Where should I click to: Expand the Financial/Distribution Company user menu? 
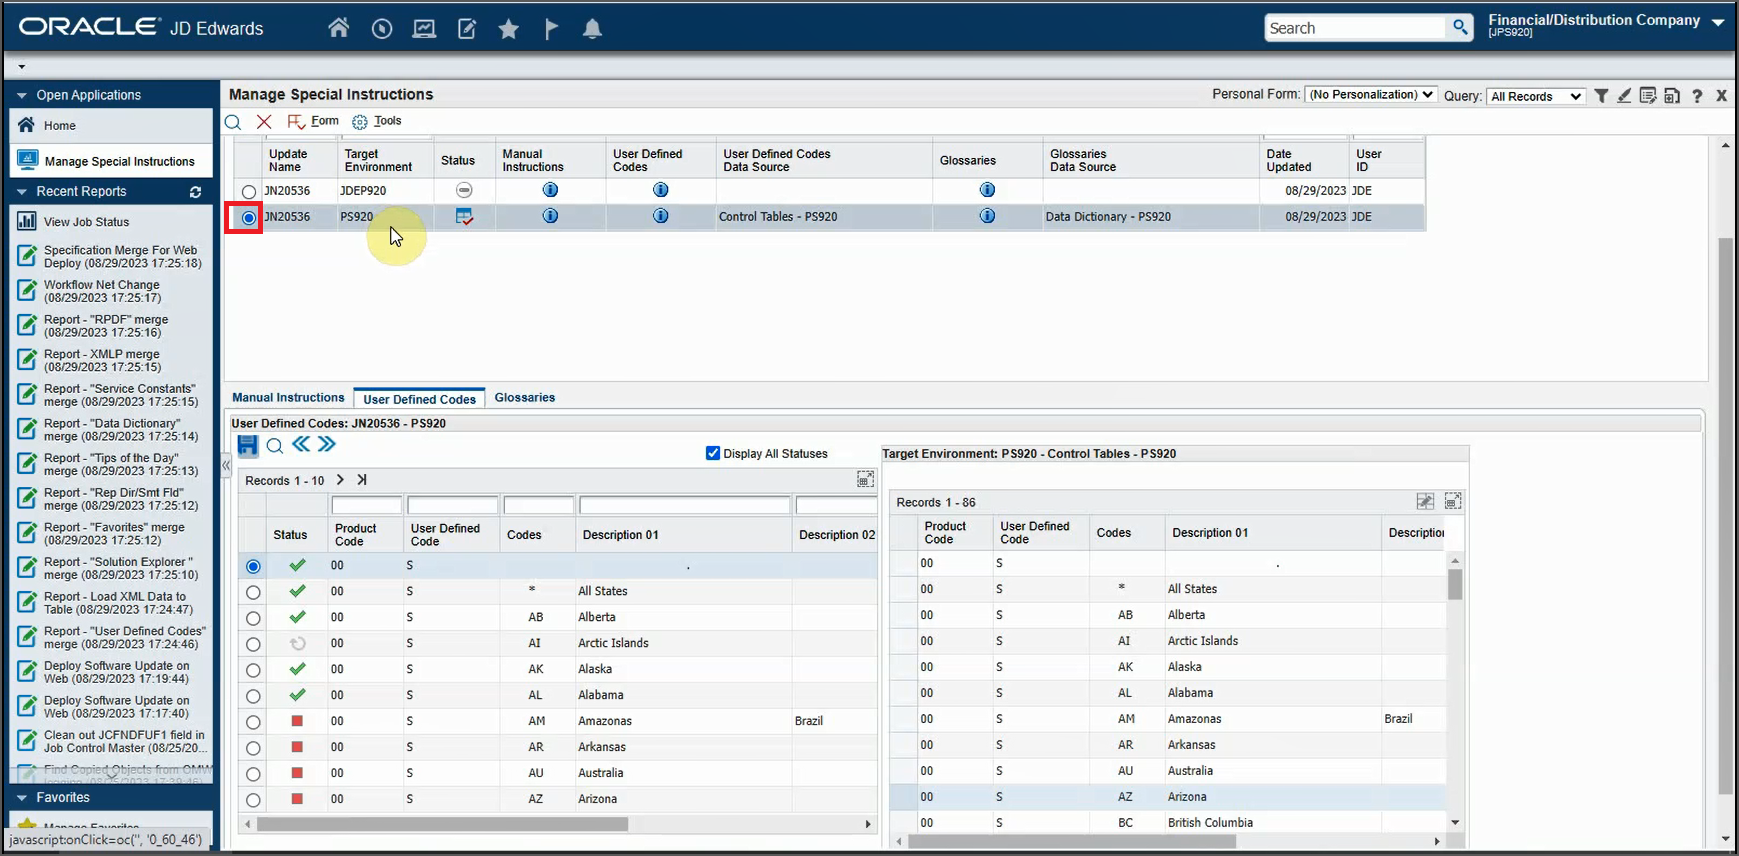click(1718, 22)
